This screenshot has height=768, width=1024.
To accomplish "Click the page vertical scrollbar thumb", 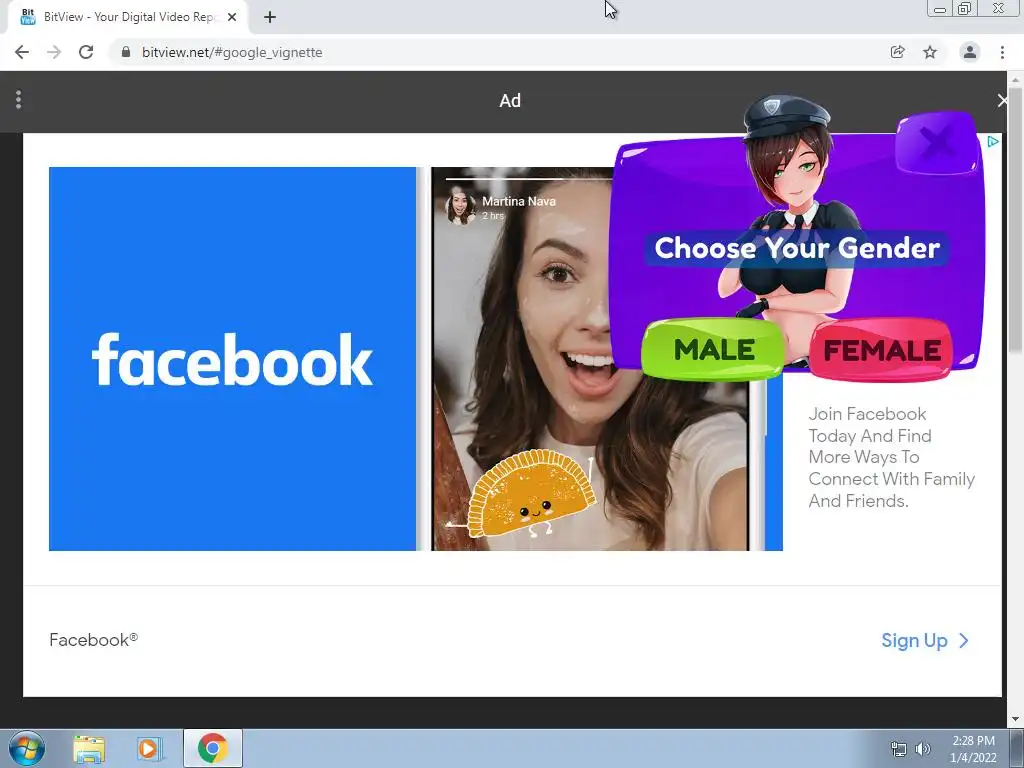I will tap(1016, 222).
